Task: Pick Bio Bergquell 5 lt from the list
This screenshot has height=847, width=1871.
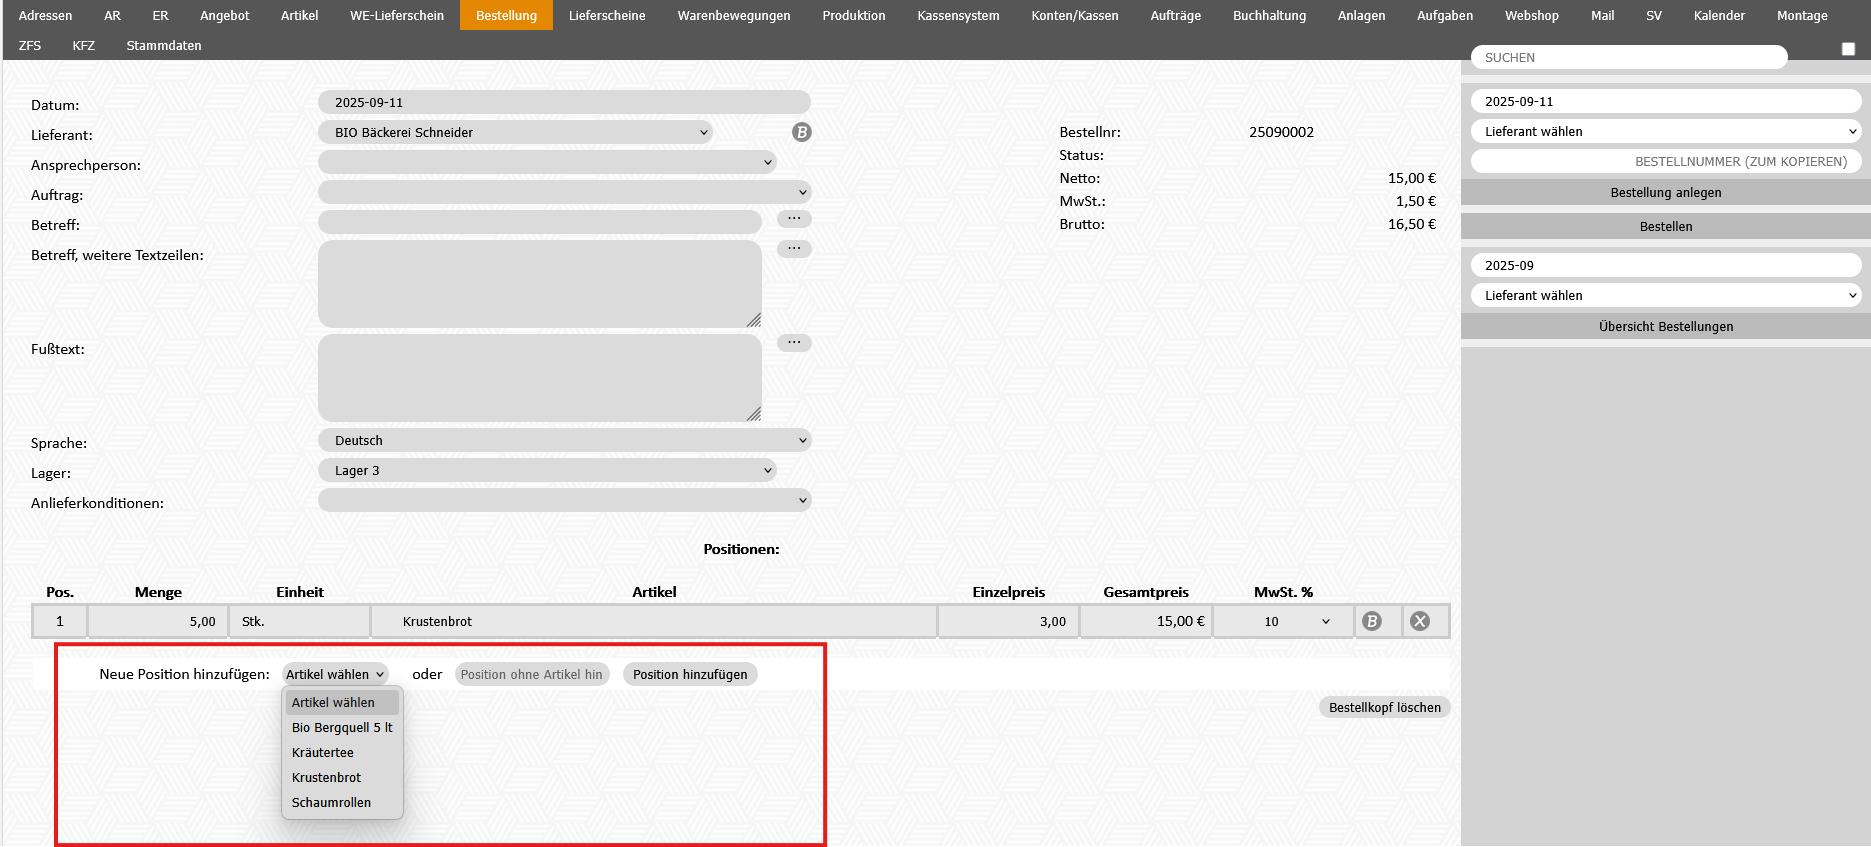Action: (342, 727)
